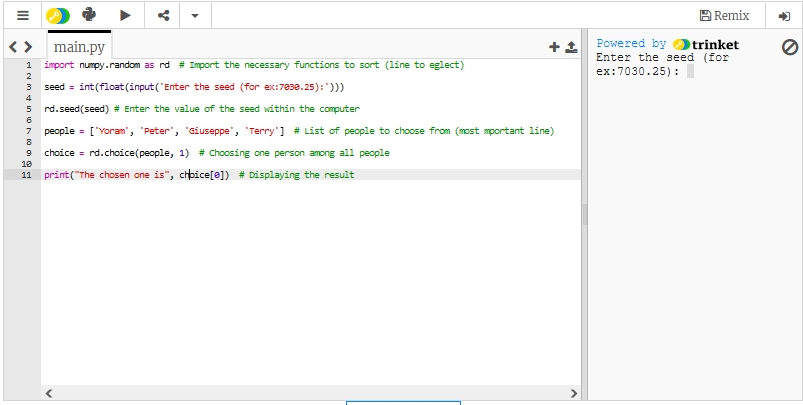Open the hamburger menu

(22, 15)
